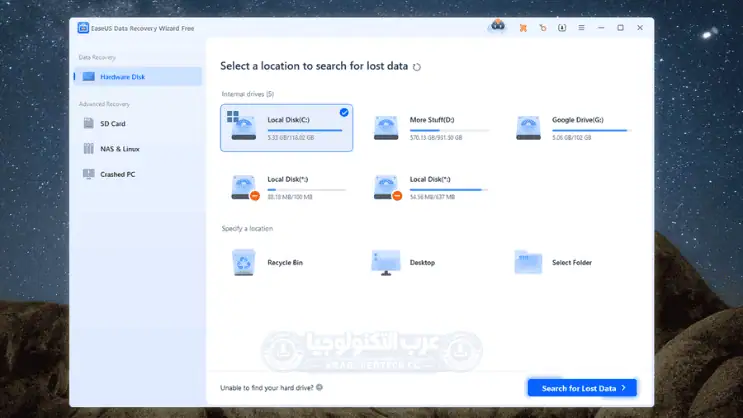Click the Crashed PC monitor icon
Viewport: 743px width, 418px height.
(89, 174)
